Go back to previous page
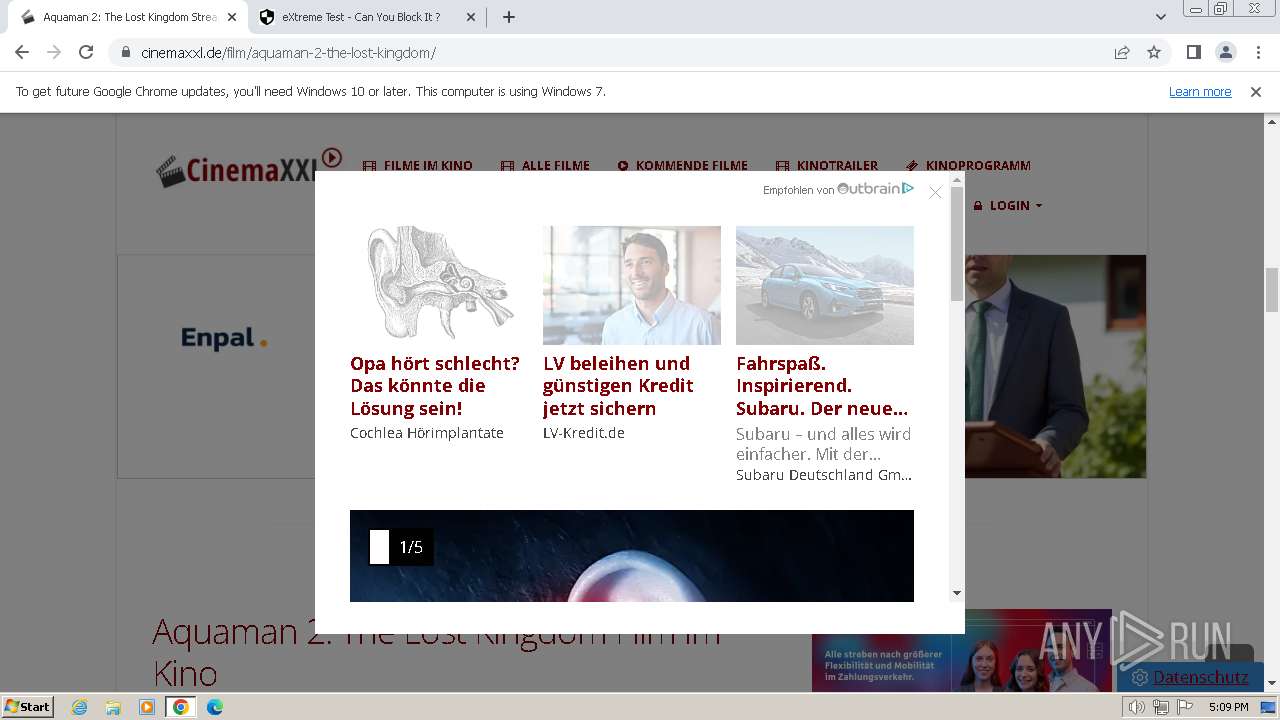The height and width of the screenshot is (720, 1280). [x=22, y=53]
